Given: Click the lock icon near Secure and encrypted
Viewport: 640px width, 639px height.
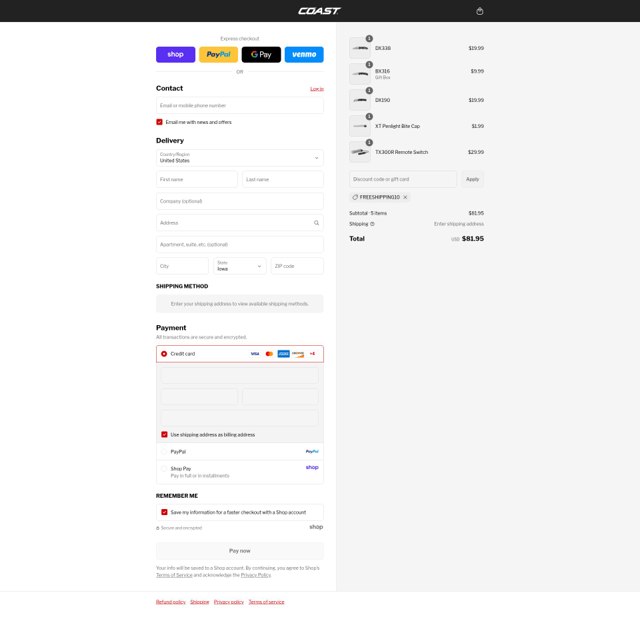Looking at the screenshot, I should click(x=158, y=528).
